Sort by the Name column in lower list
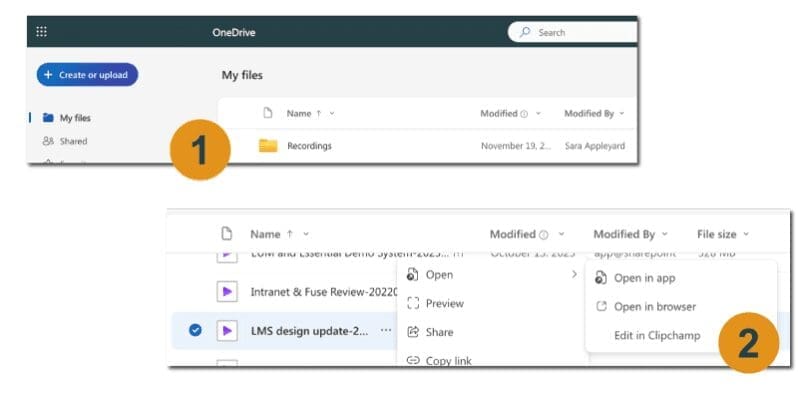Viewport: 798px width, 400px height. 265,235
